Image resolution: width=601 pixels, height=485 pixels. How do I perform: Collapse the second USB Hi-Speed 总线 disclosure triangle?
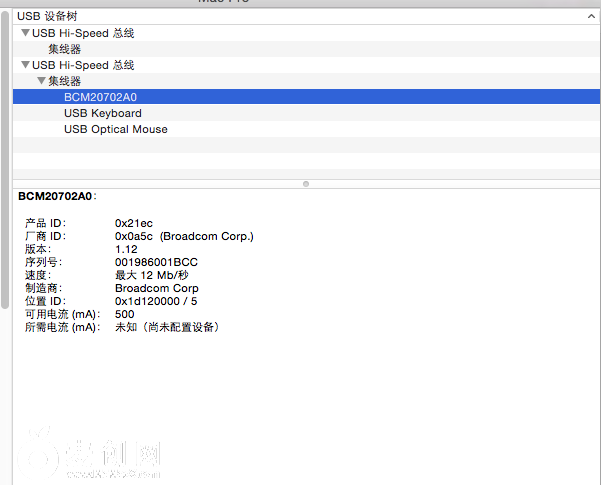[x=25, y=65]
